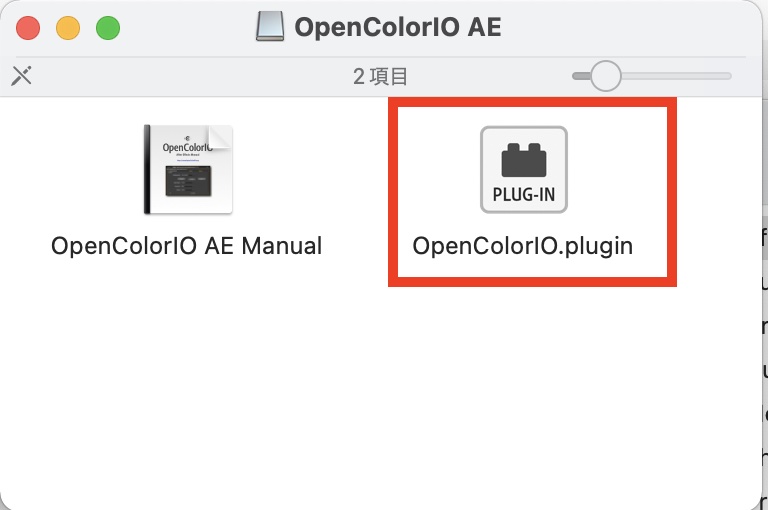Select the OpenColorIO AE Manual document icon

(188, 170)
